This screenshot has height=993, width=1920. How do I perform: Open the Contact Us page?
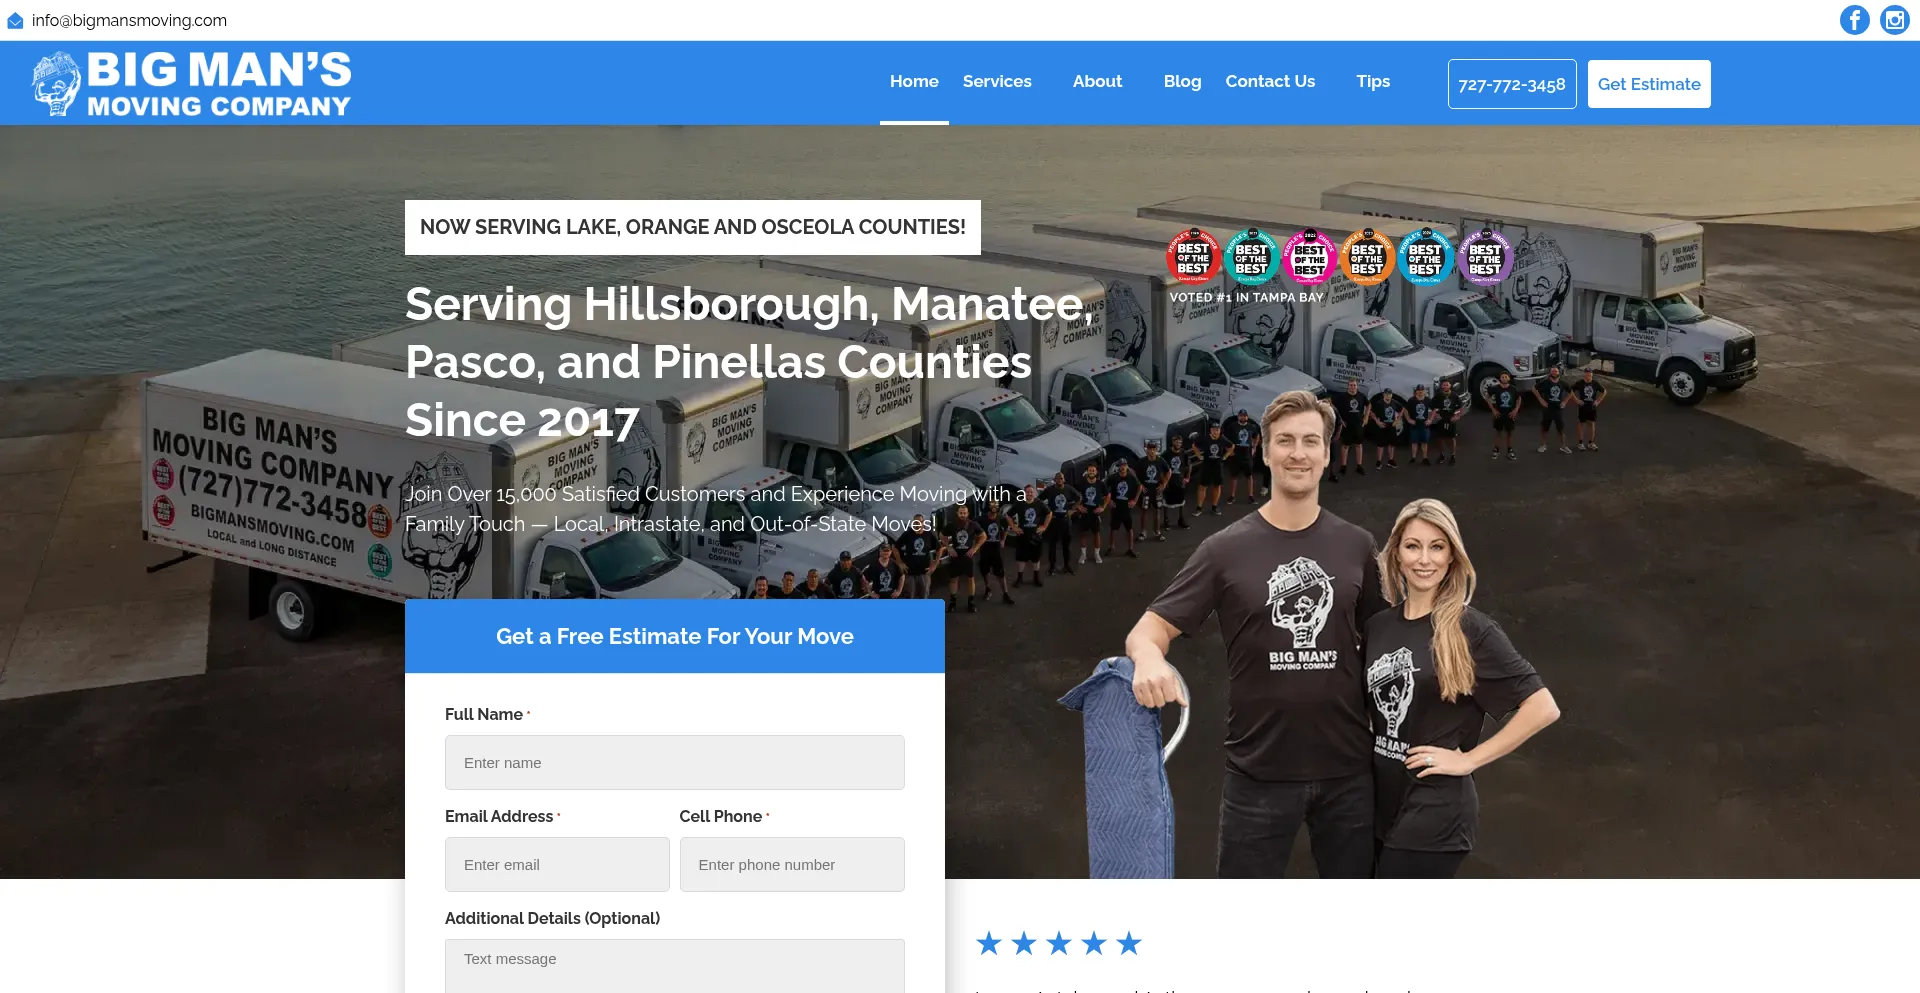click(x=1270, y=82)
